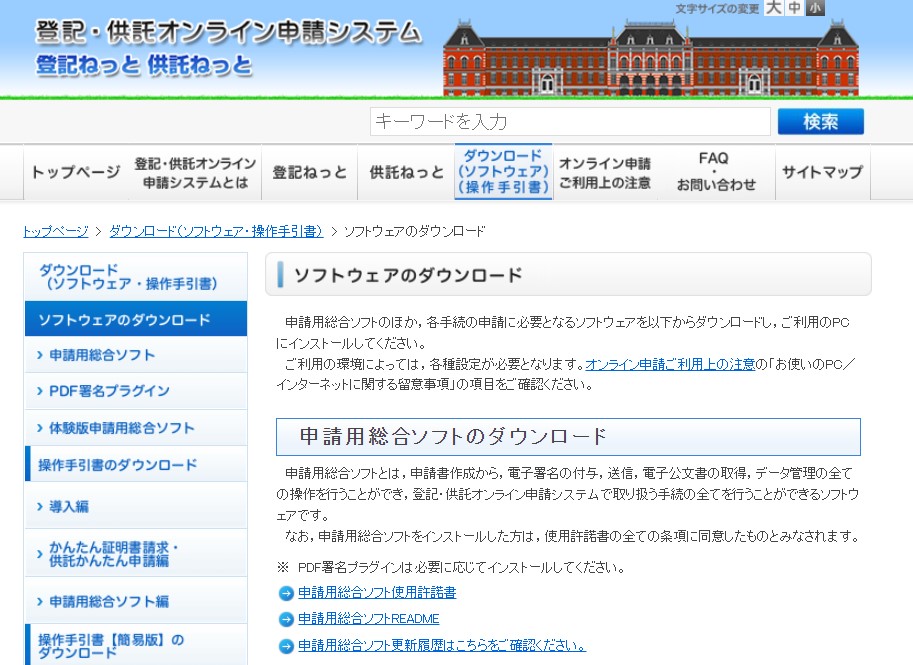Image resolution: width=913 pixels, height=665 pixels.
Task: Click the arrow icon beside 申請用総合ソフトREADME
Action: coord(286,619)
